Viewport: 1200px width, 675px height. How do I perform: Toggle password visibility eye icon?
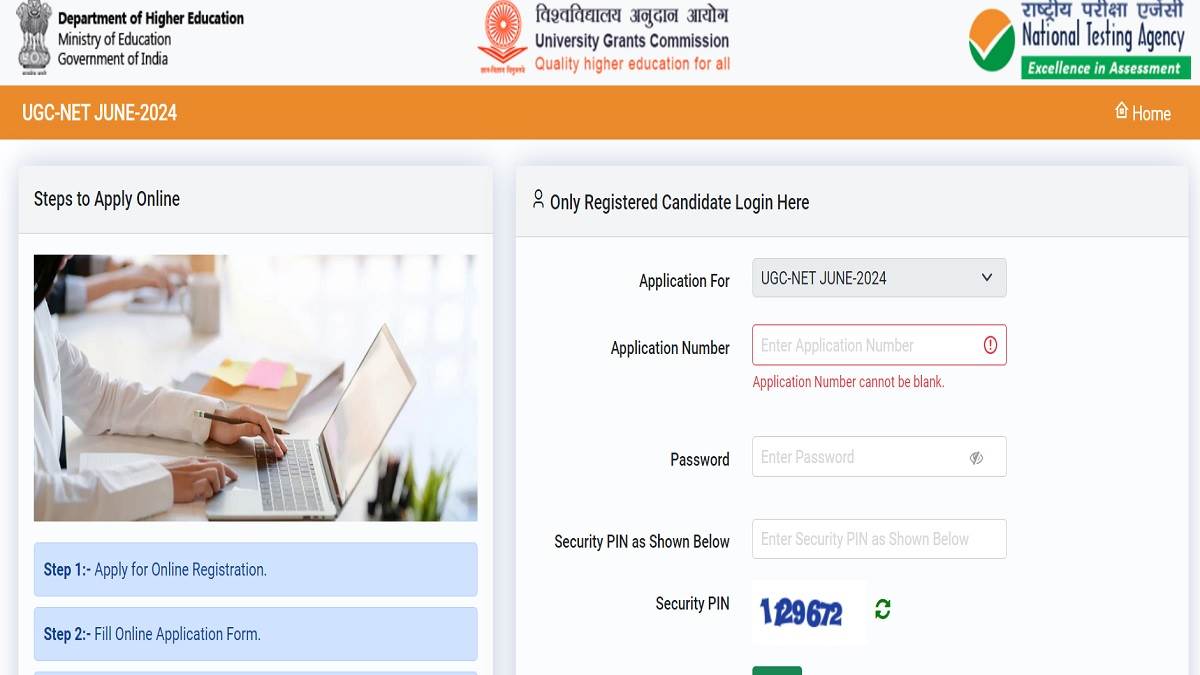point(976,458)
